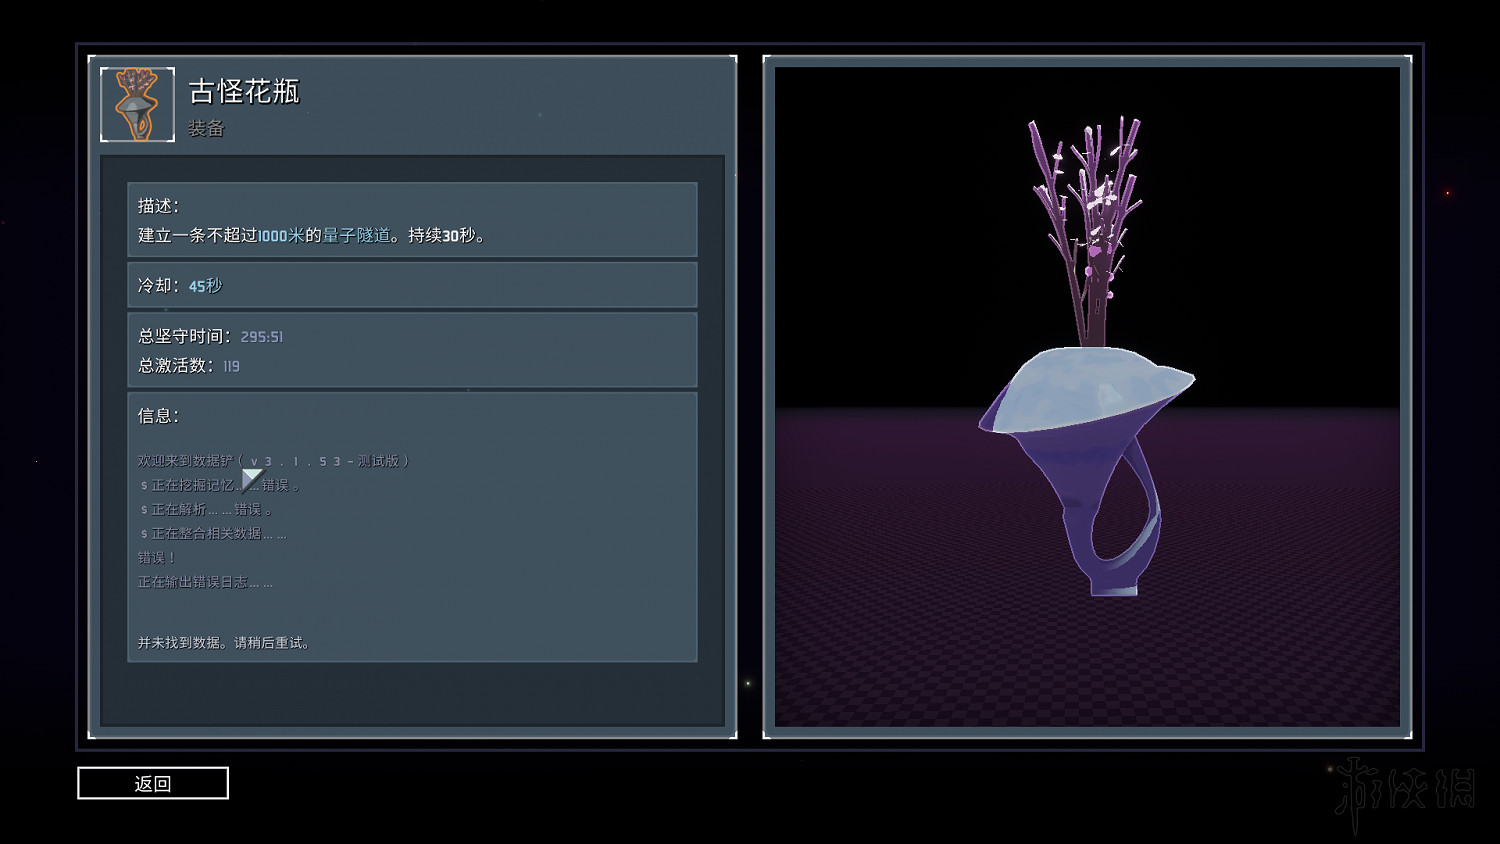Click the 冷却 cooldown label

(x=158, y=286)
